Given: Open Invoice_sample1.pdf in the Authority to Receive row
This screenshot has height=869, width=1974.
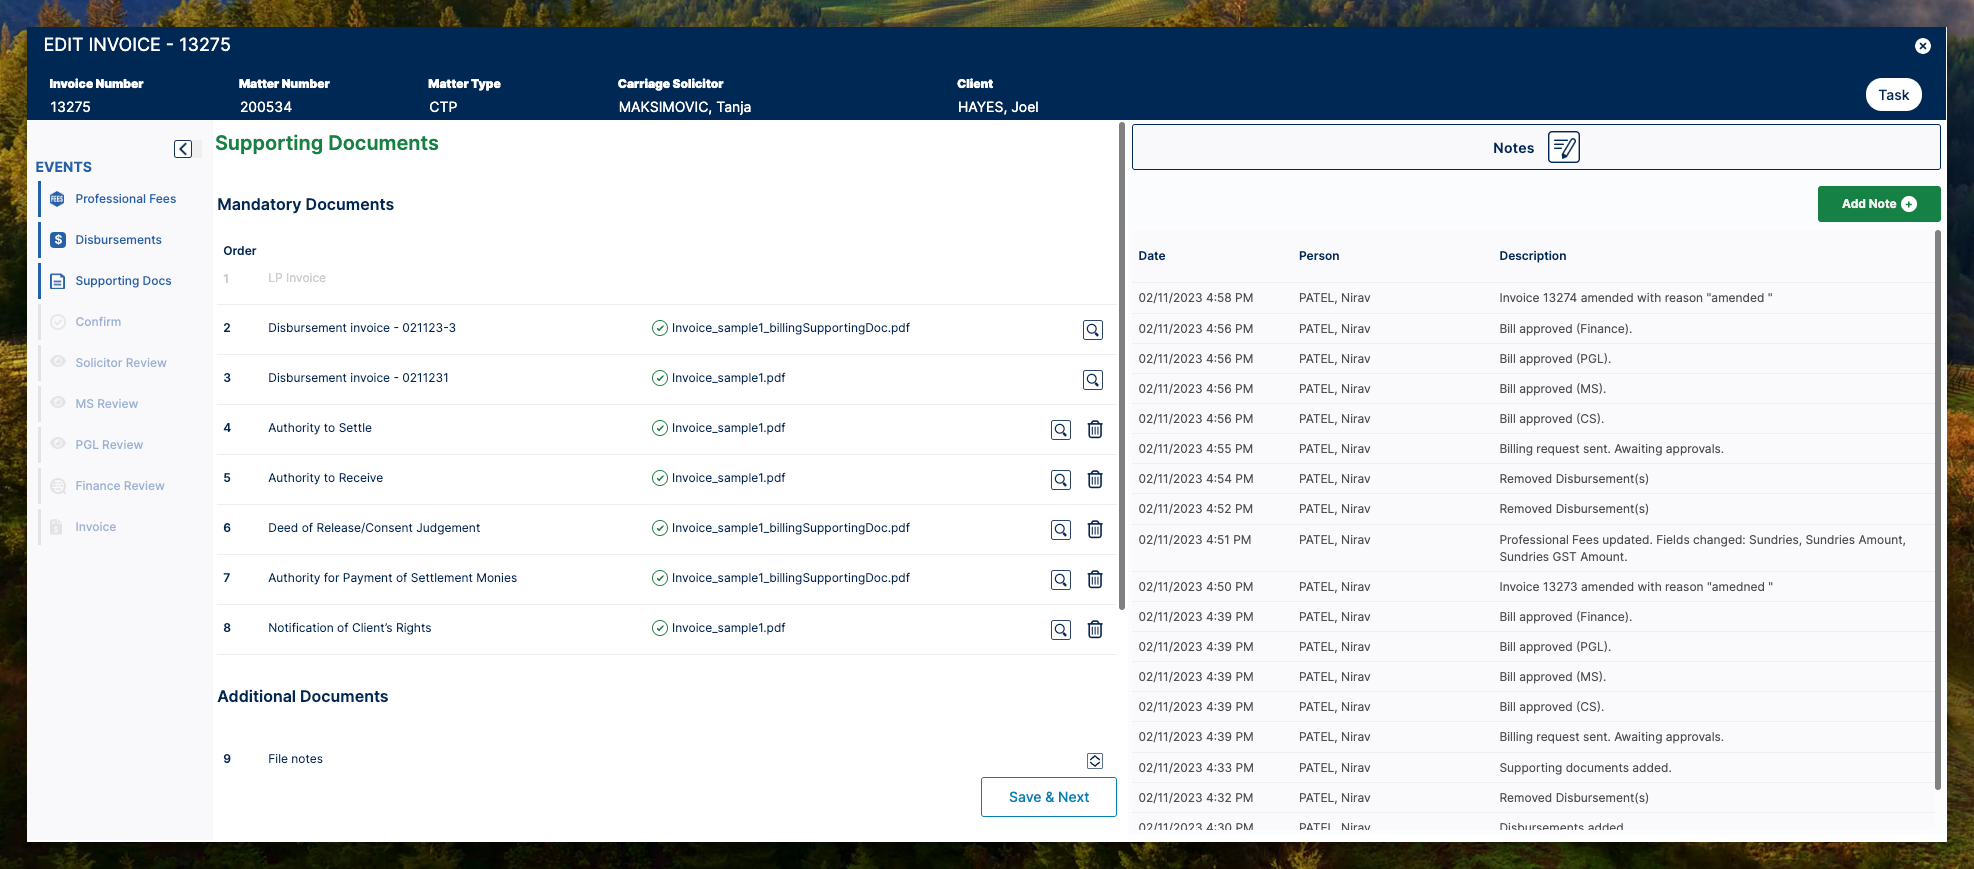Looking at the screenshot, I should pos(728,478).
